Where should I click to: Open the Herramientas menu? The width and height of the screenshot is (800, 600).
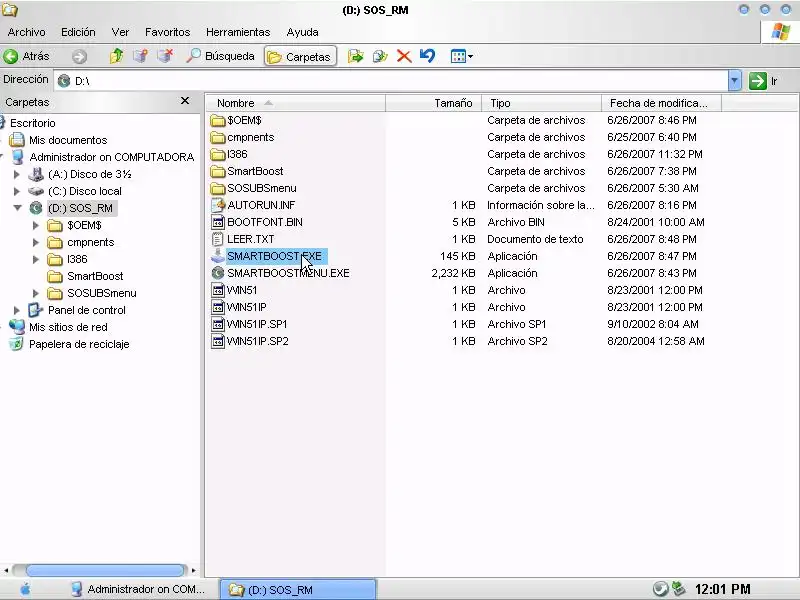[238, 32]
